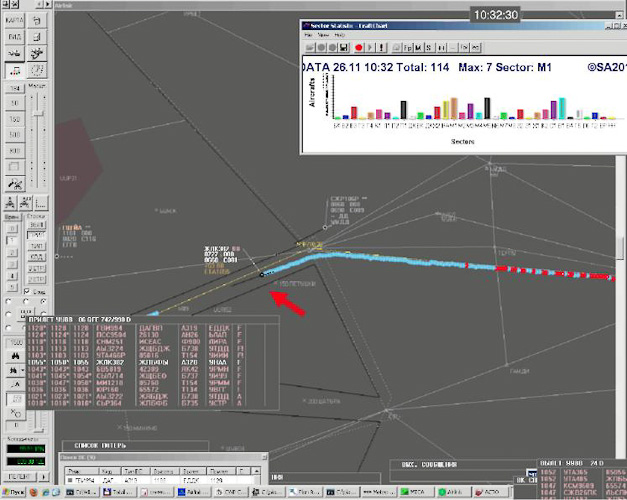Select the top-right radio button below След
This screenshot has height=500, width=627.
click(43, 301)
